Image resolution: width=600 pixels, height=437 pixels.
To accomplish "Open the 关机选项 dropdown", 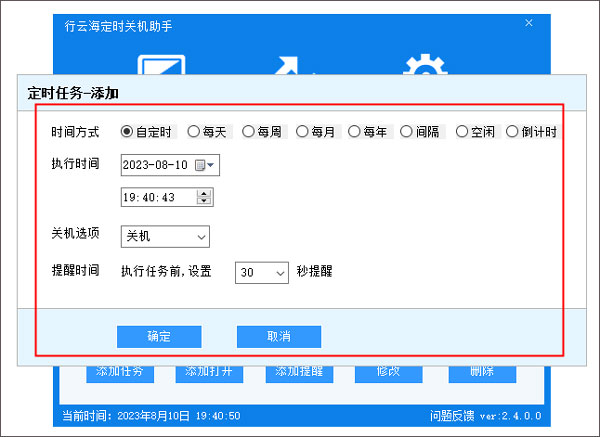I will click(165, 236).
